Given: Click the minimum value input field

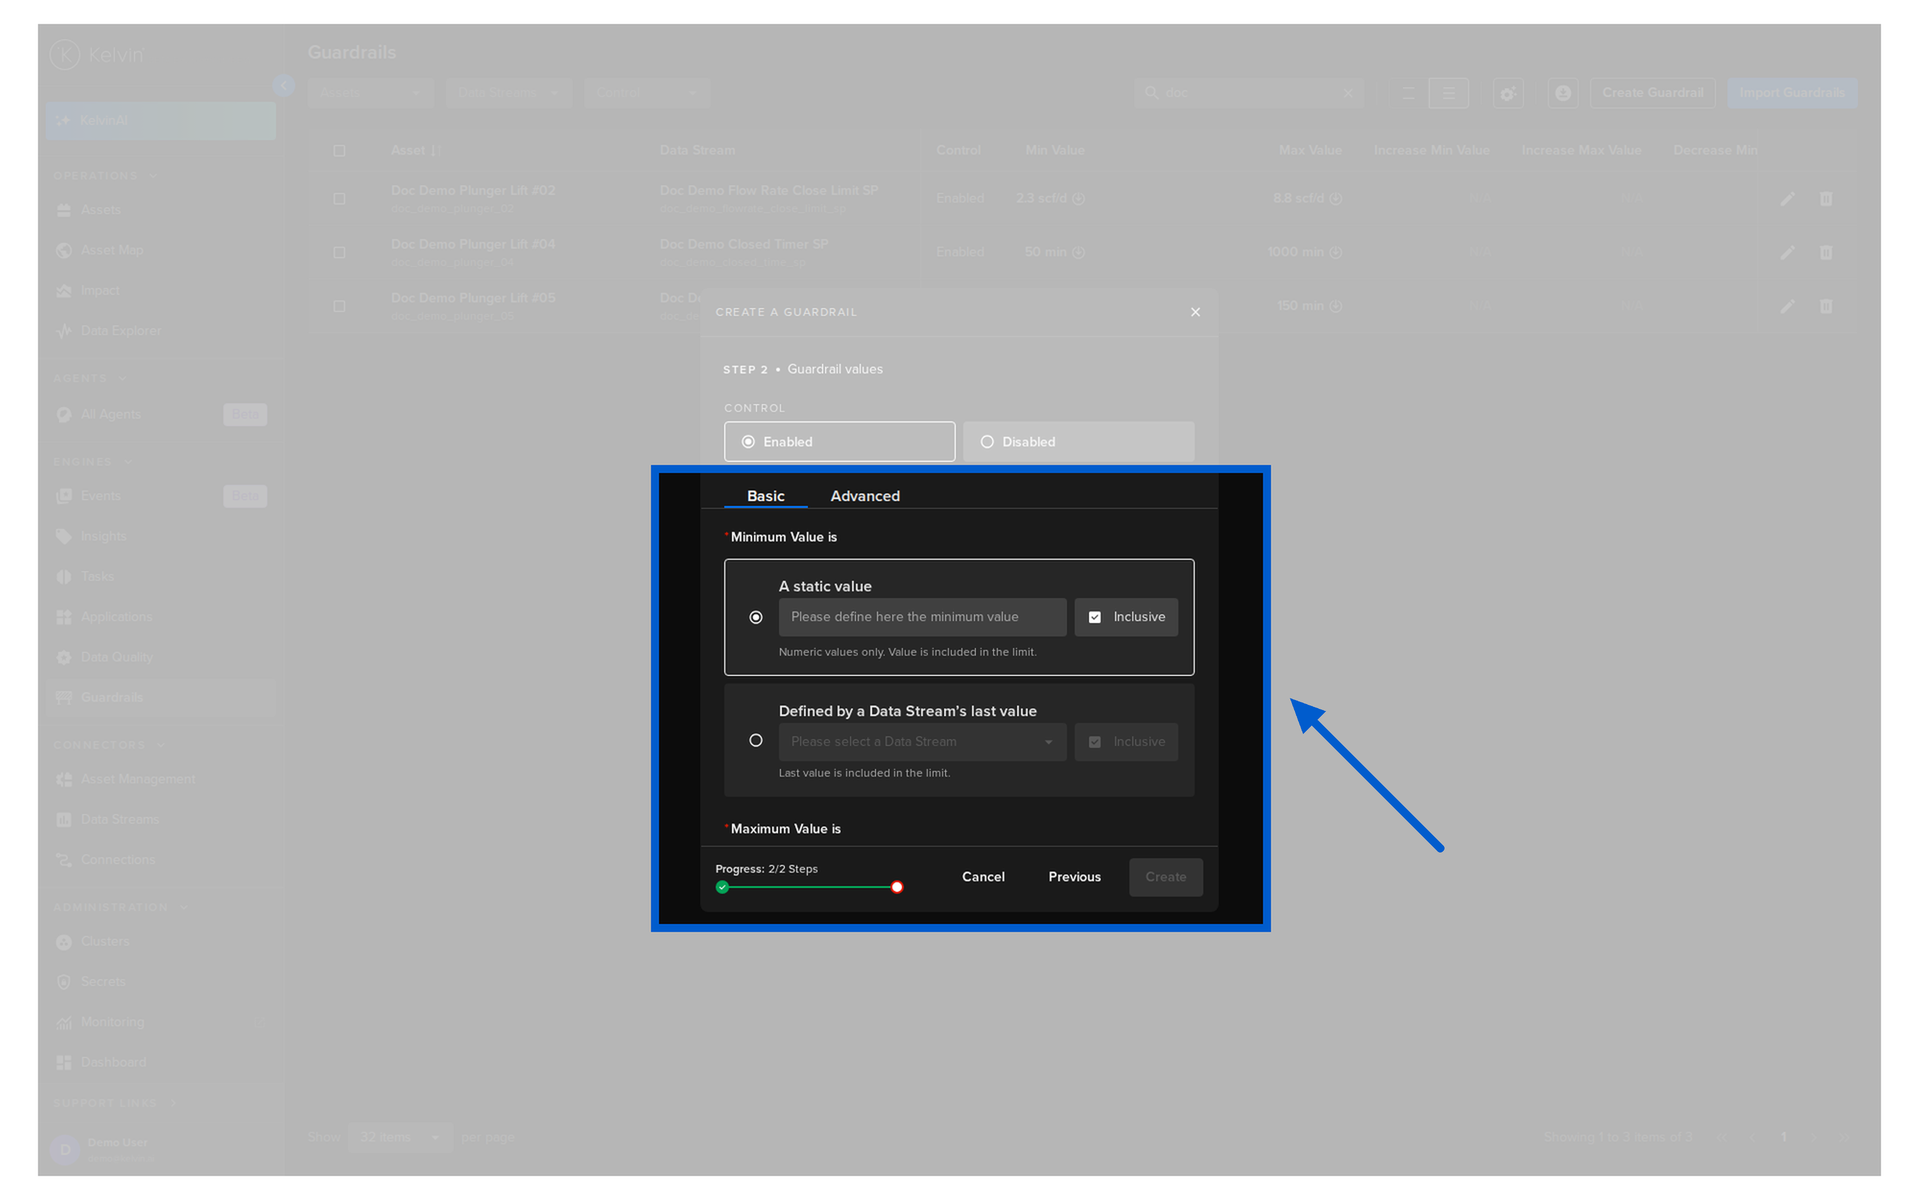Looking at the screenshot, I should tap(922, 617).
